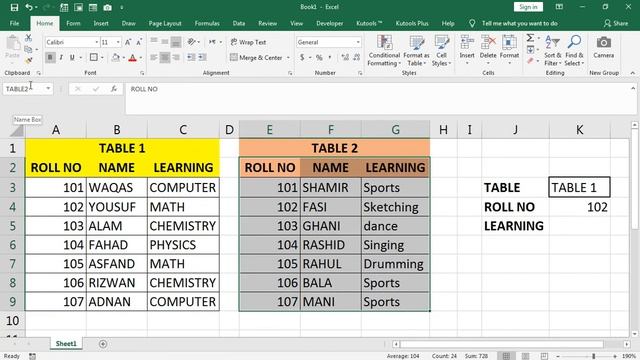Click the Copy icon in Clipboard group
The width and height of the screenshot is (640, 360).
click(x=28, y=49)
